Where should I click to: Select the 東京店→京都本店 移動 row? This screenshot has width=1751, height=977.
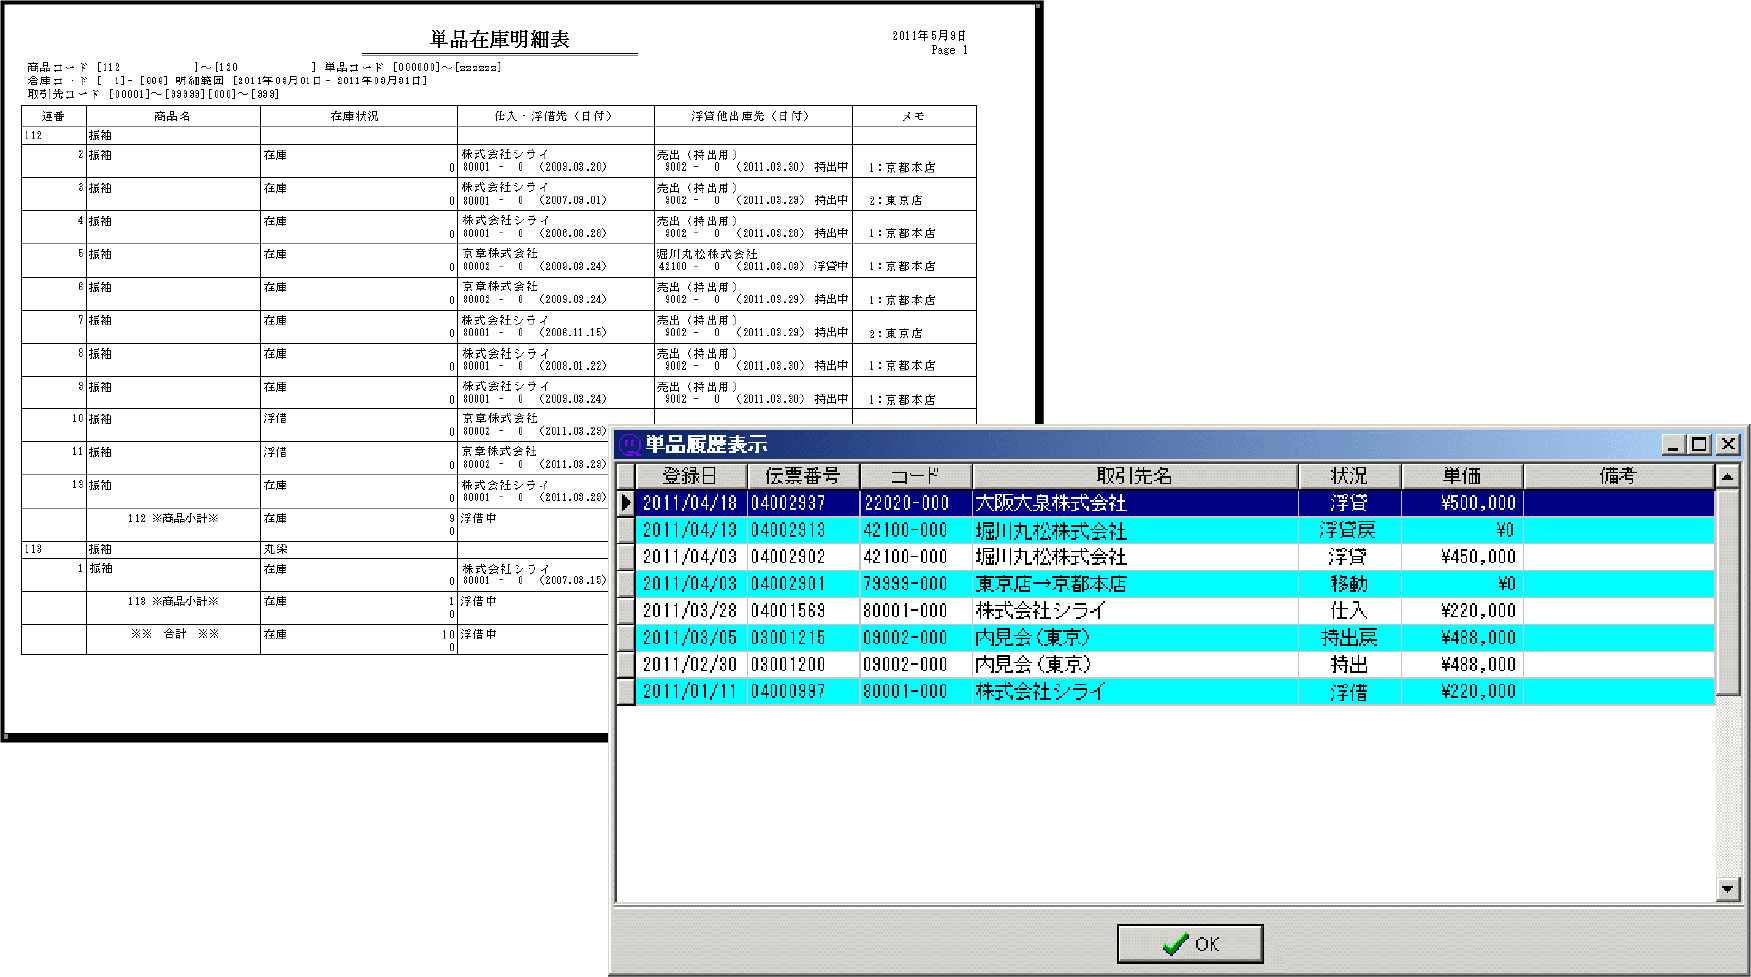tap(1050, 584)
